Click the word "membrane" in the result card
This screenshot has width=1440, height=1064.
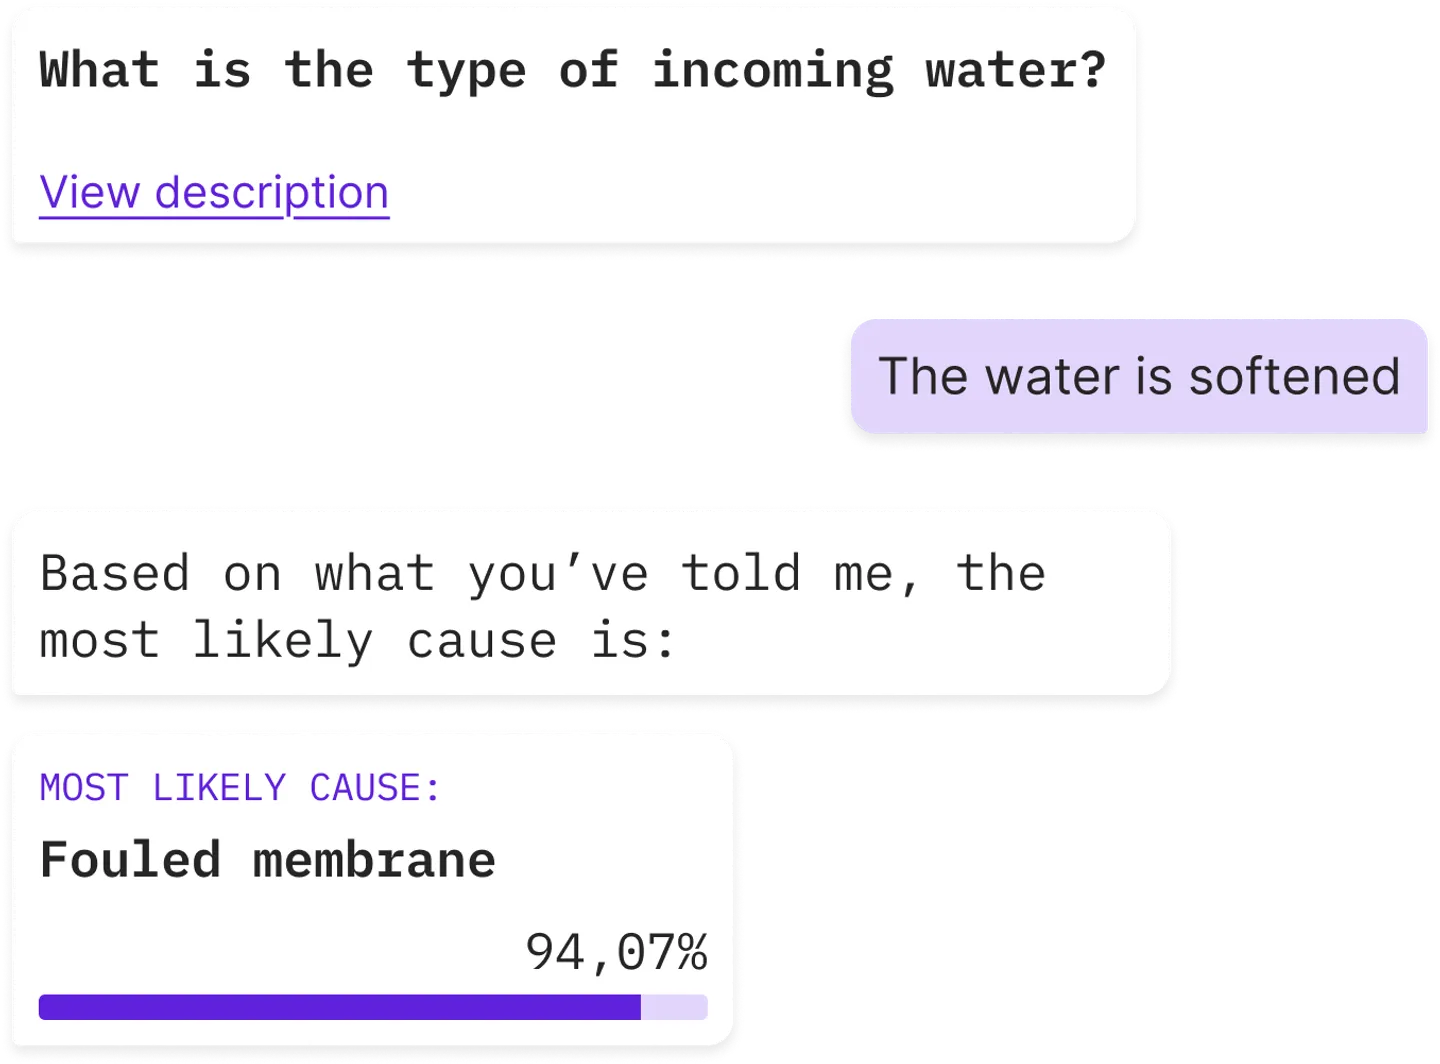[374, 861]
